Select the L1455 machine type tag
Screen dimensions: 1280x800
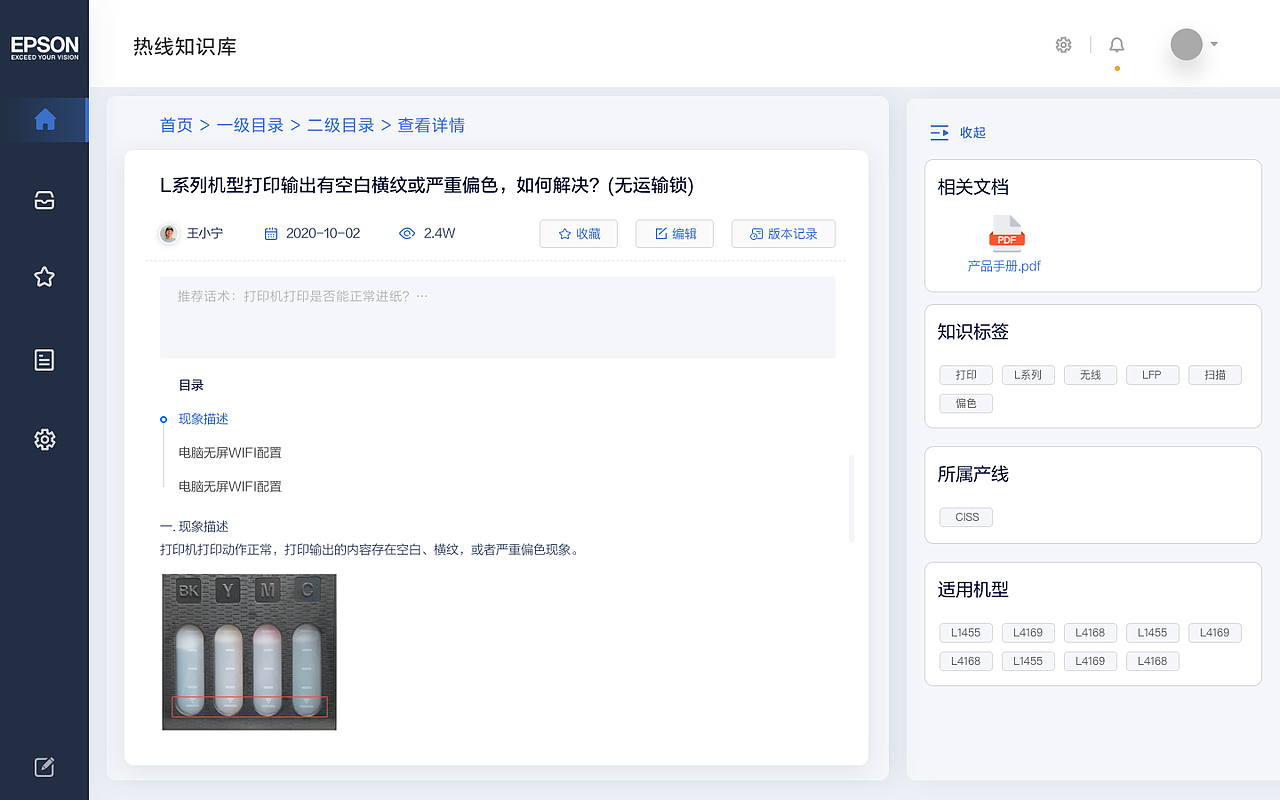point(965,632)
